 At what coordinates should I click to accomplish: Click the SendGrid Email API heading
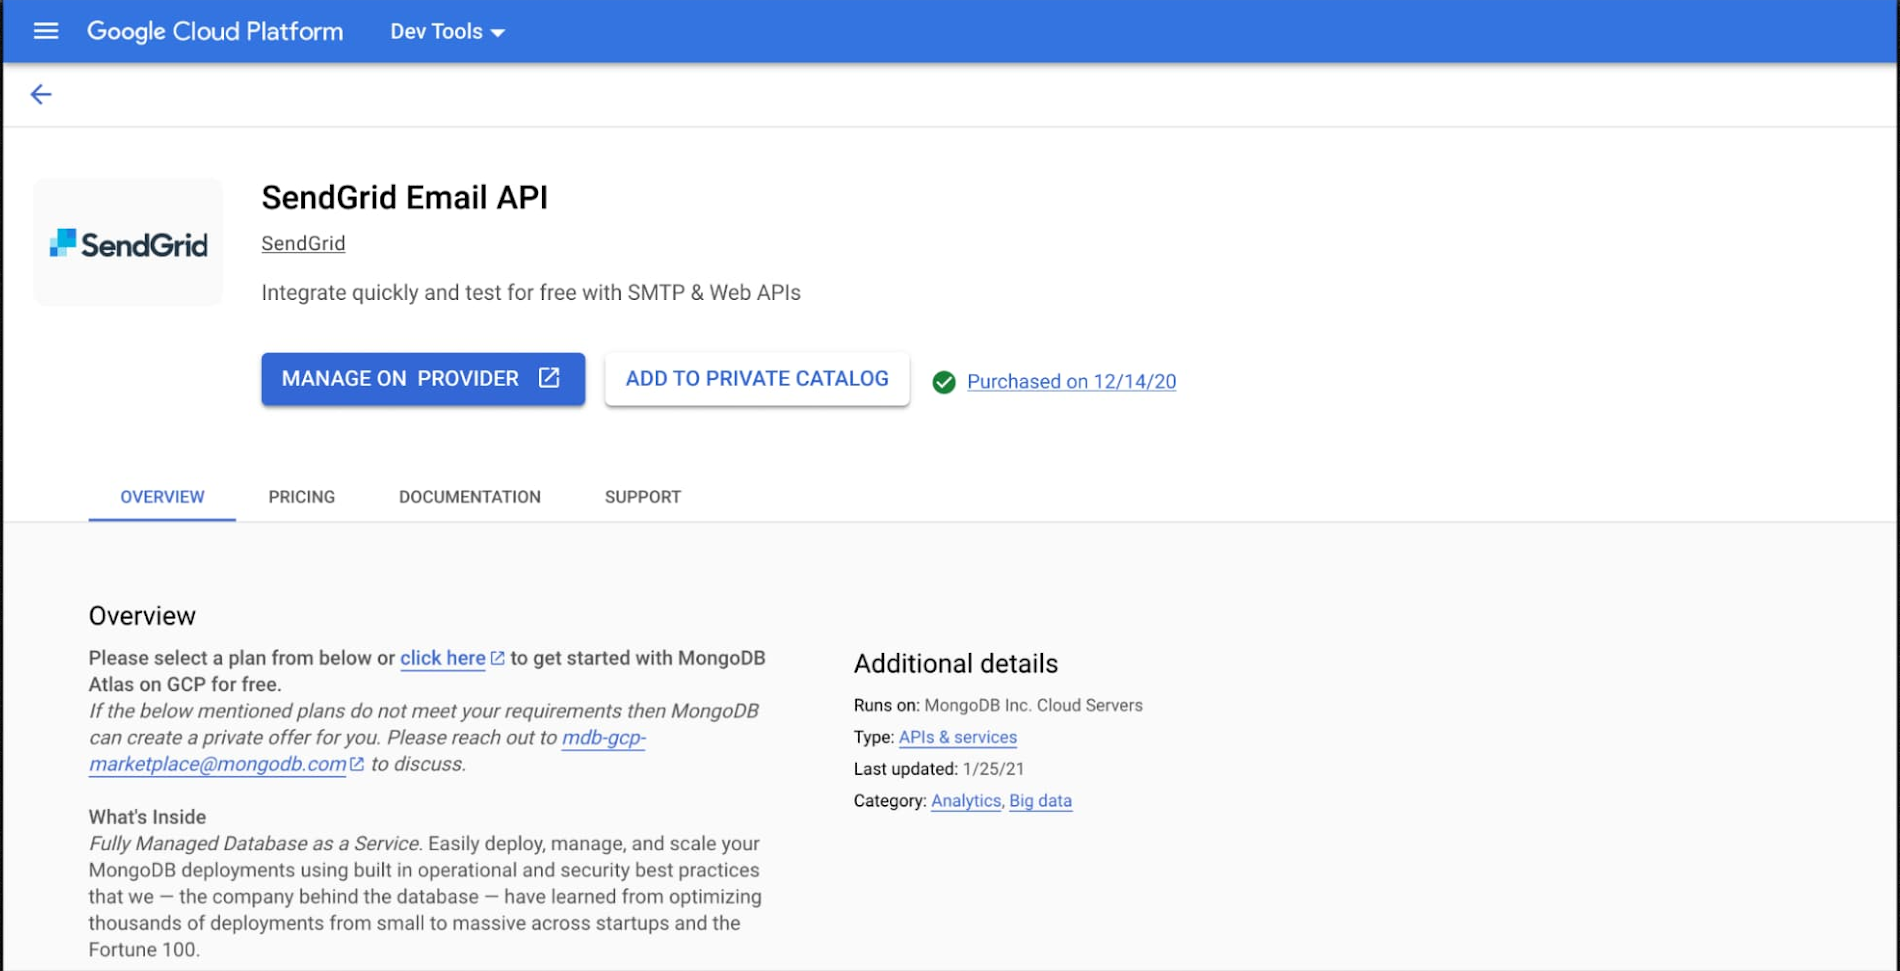coord(405,198)
